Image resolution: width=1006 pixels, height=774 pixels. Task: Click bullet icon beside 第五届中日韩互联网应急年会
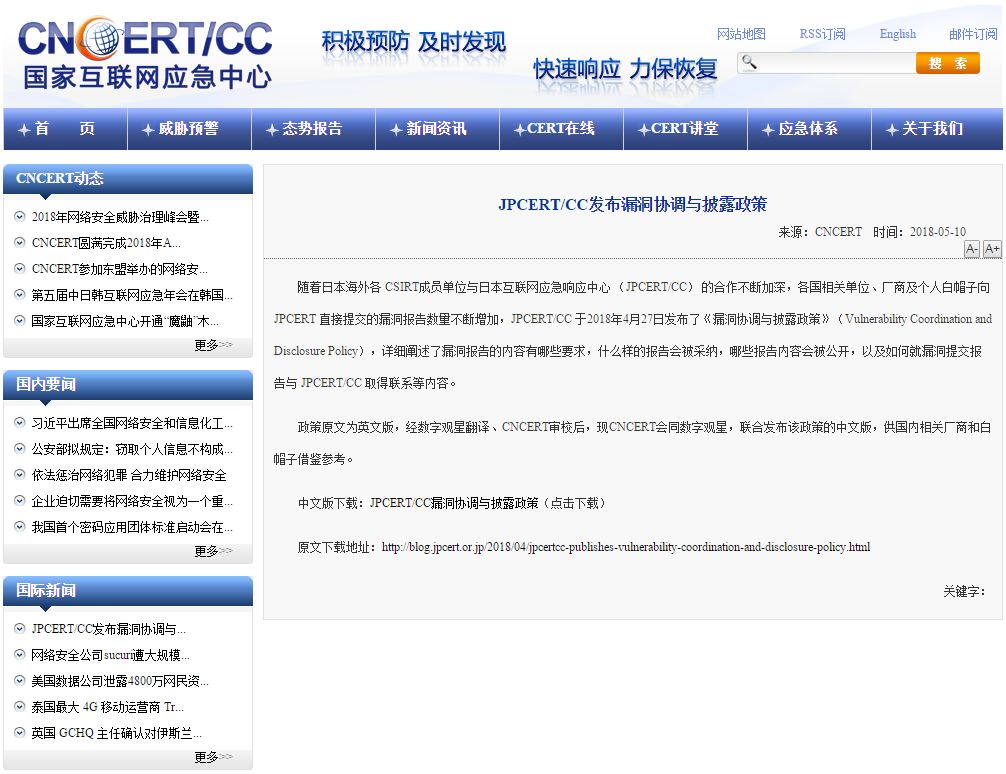pos(20,295)
